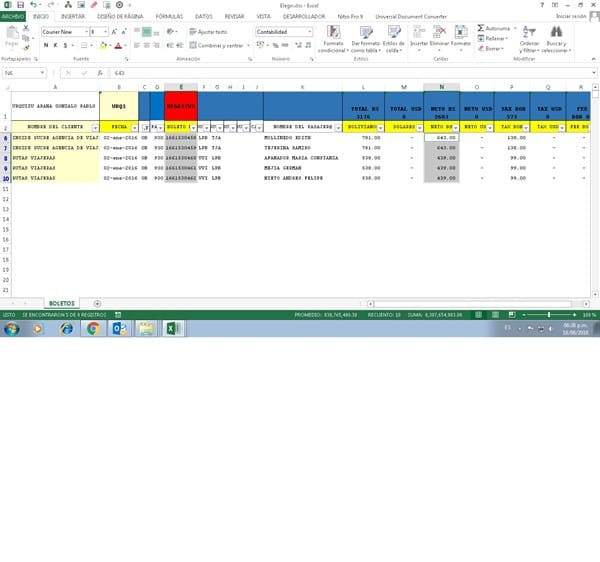Click the Ordenar y filtrar icon
Viewport: 600px width, 562px height.
pos(530,33)
